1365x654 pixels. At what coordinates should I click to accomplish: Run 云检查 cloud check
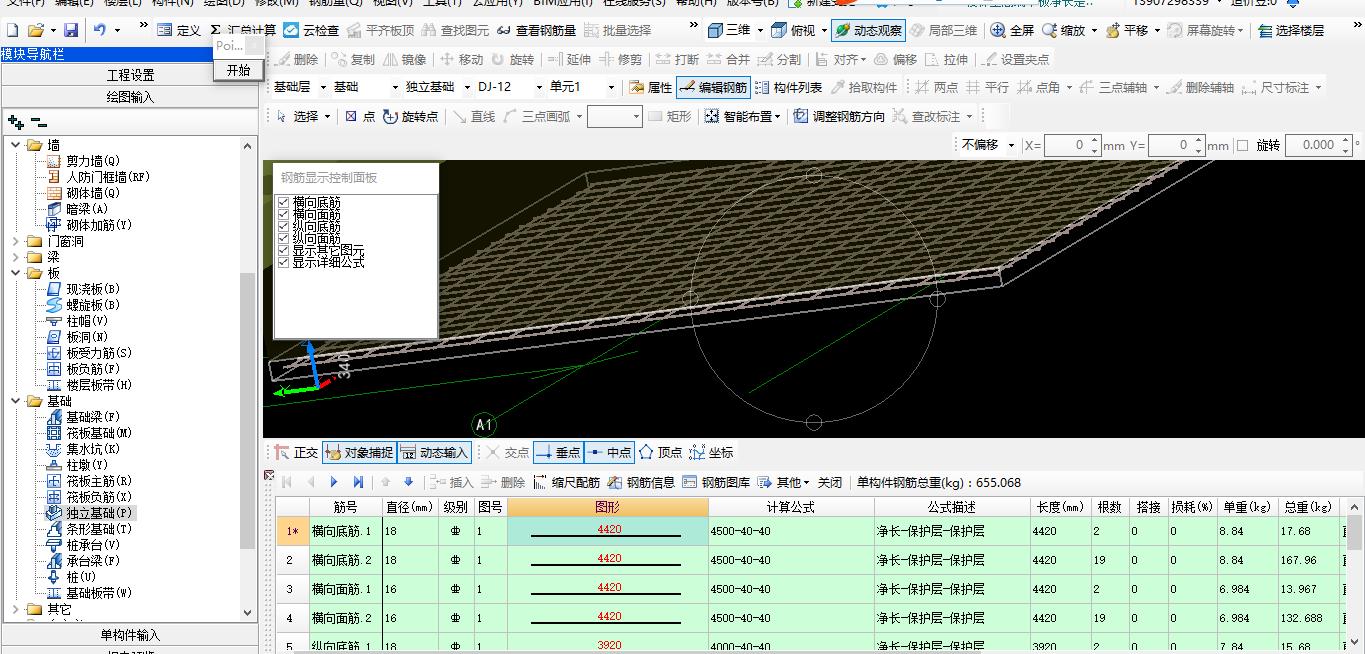click(x=311, y=31)
